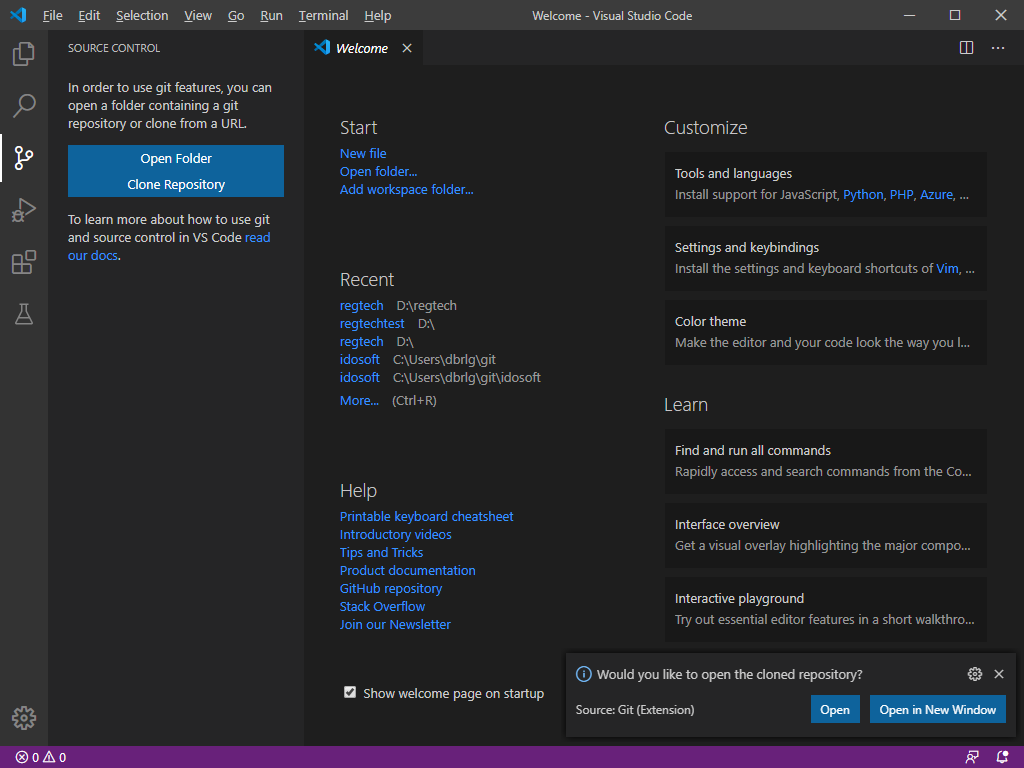Viewport: 1024px width, 768px height.
Task: Open the Selection menu
Action: pos(142,16)
